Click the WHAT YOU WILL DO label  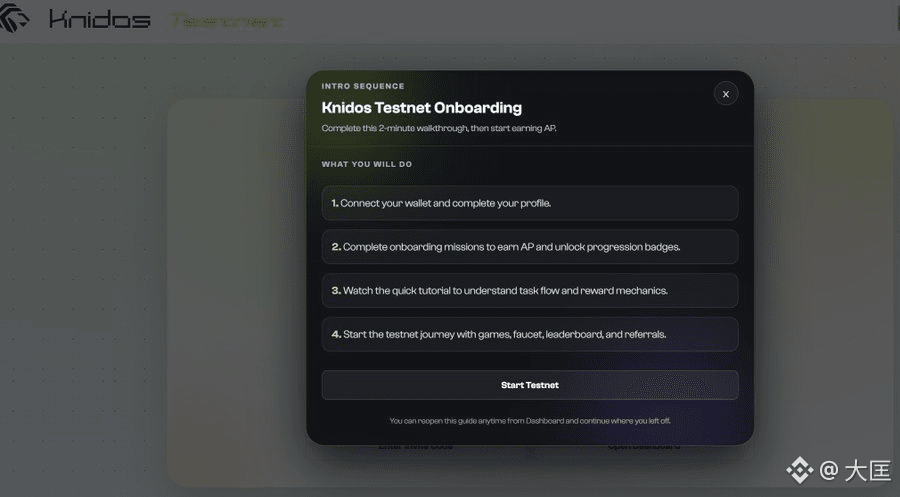(x=367, y=164)
